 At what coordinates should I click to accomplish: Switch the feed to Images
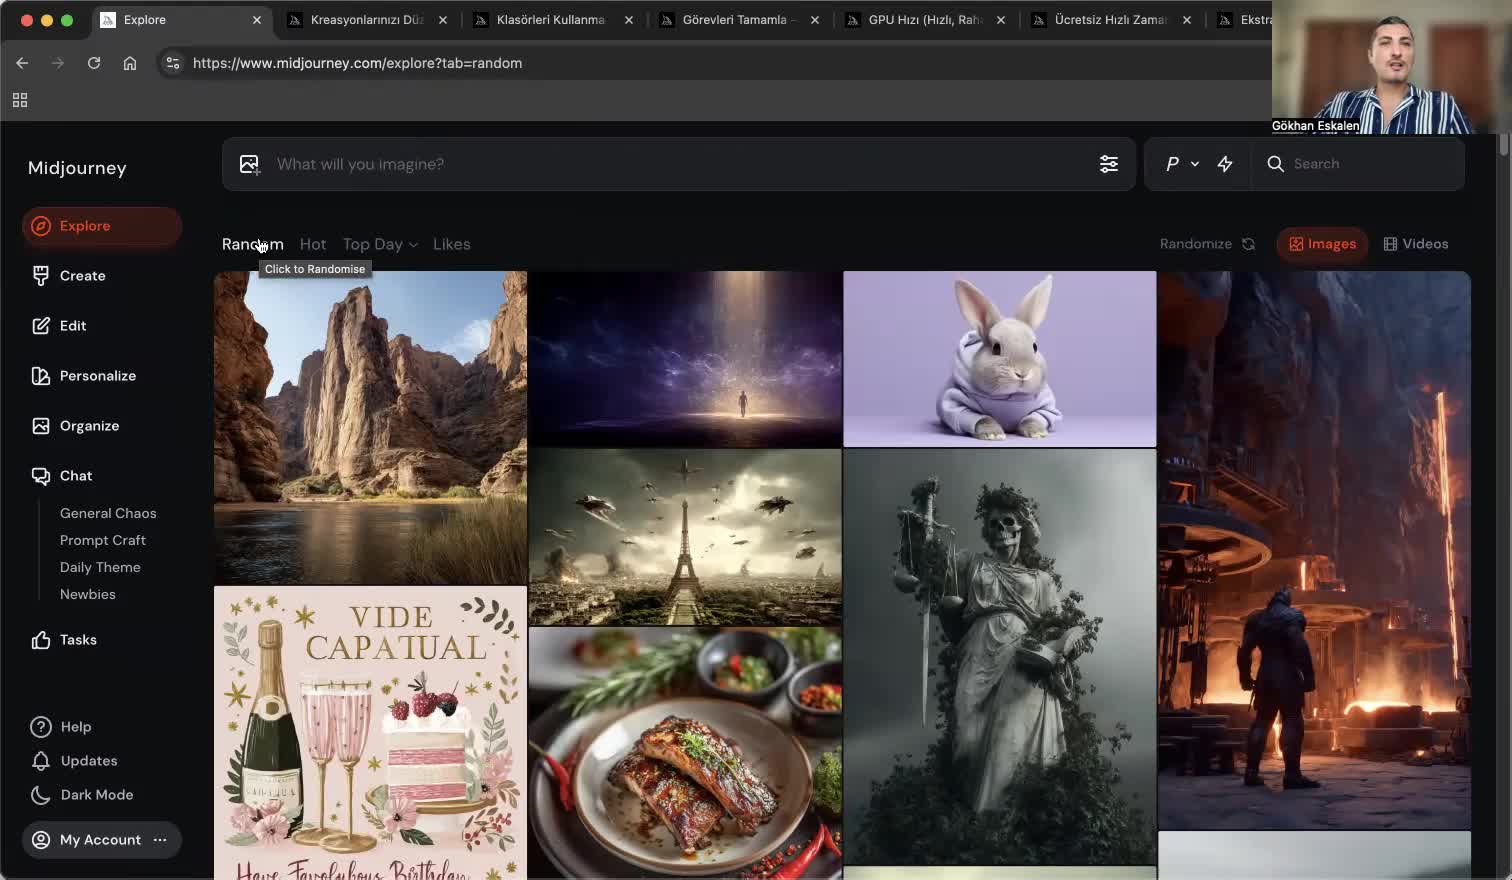point(1322,244)
